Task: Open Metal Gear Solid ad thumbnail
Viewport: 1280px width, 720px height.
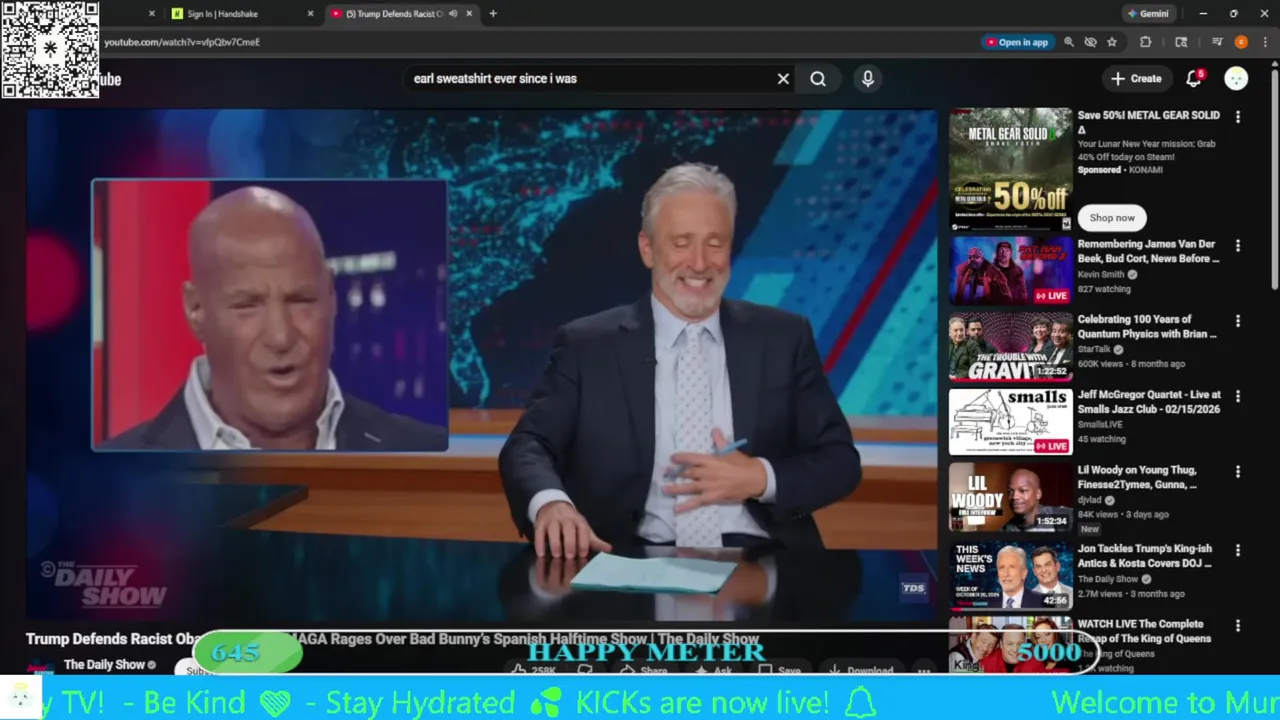Action: 1010,169
